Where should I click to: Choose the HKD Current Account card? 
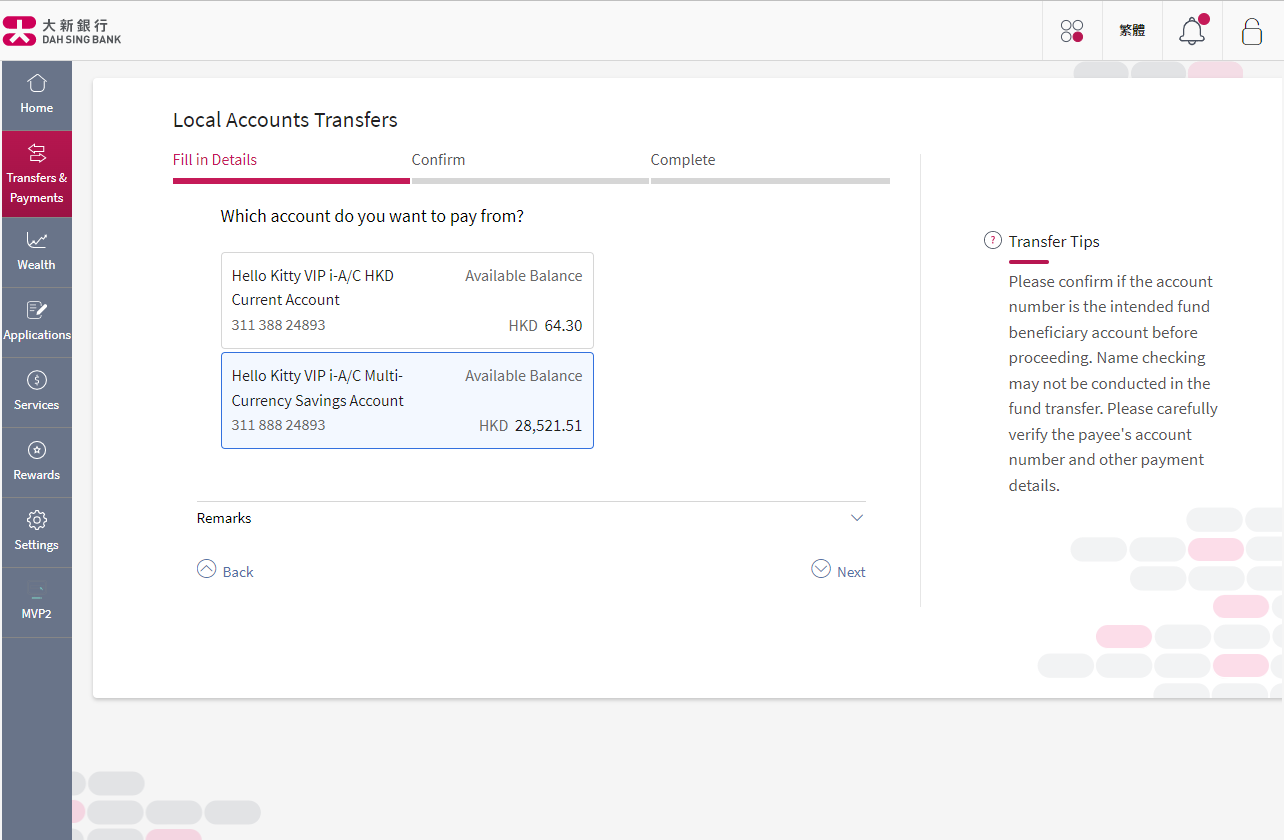coord(407,300)
